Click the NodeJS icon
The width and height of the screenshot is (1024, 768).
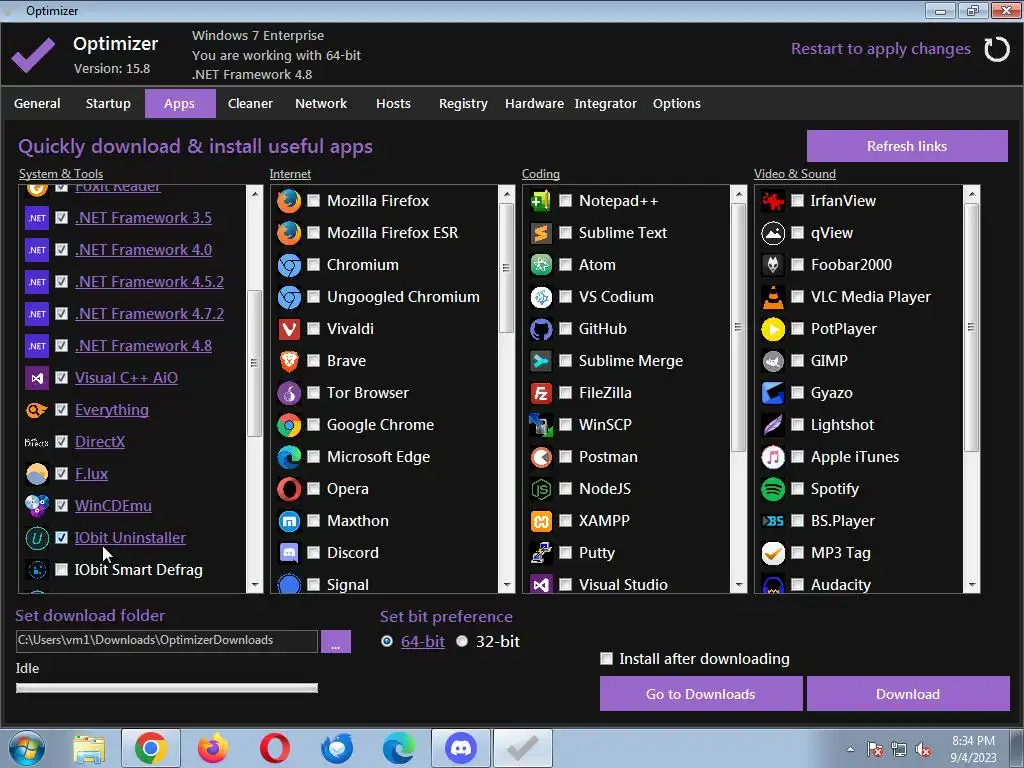[541, 489]
